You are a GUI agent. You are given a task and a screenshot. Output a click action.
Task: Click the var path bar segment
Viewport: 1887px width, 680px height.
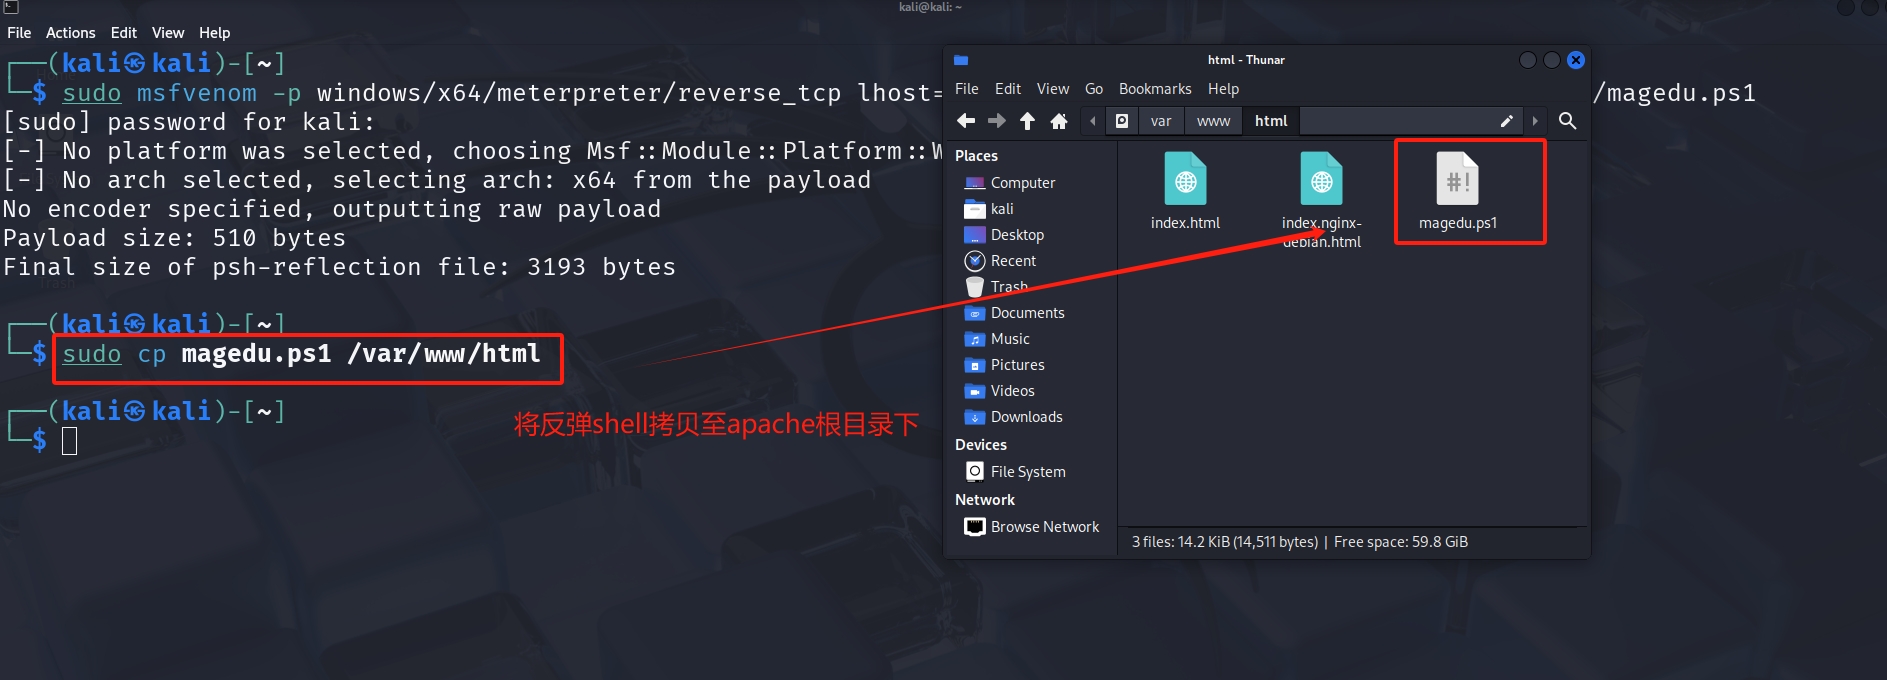point(1161,121)
